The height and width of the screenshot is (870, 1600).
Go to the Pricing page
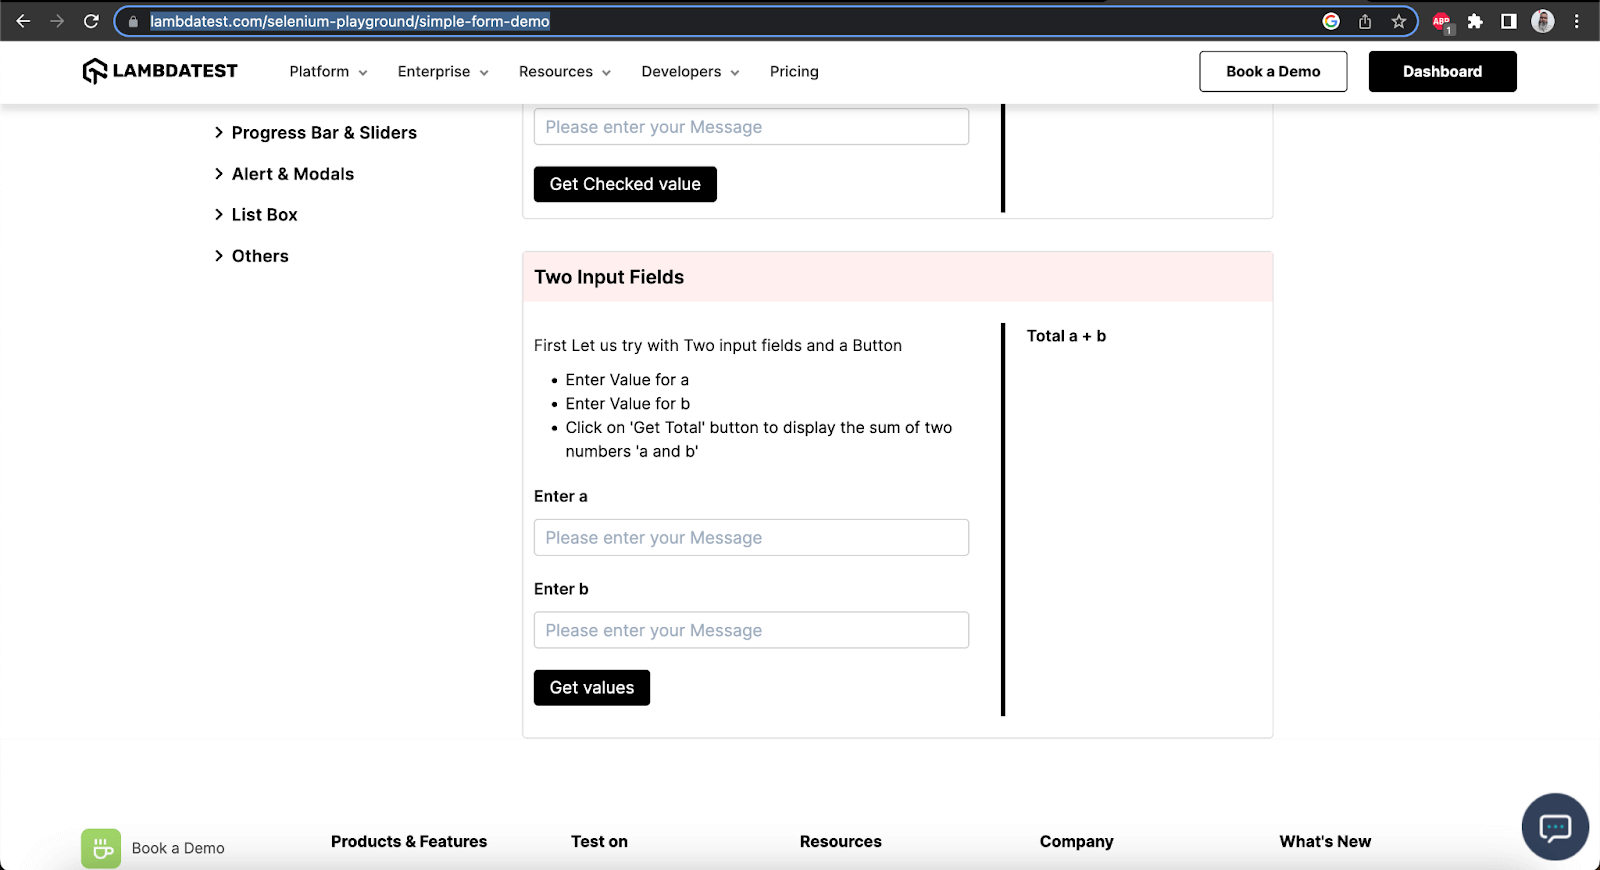click(794, 72)
